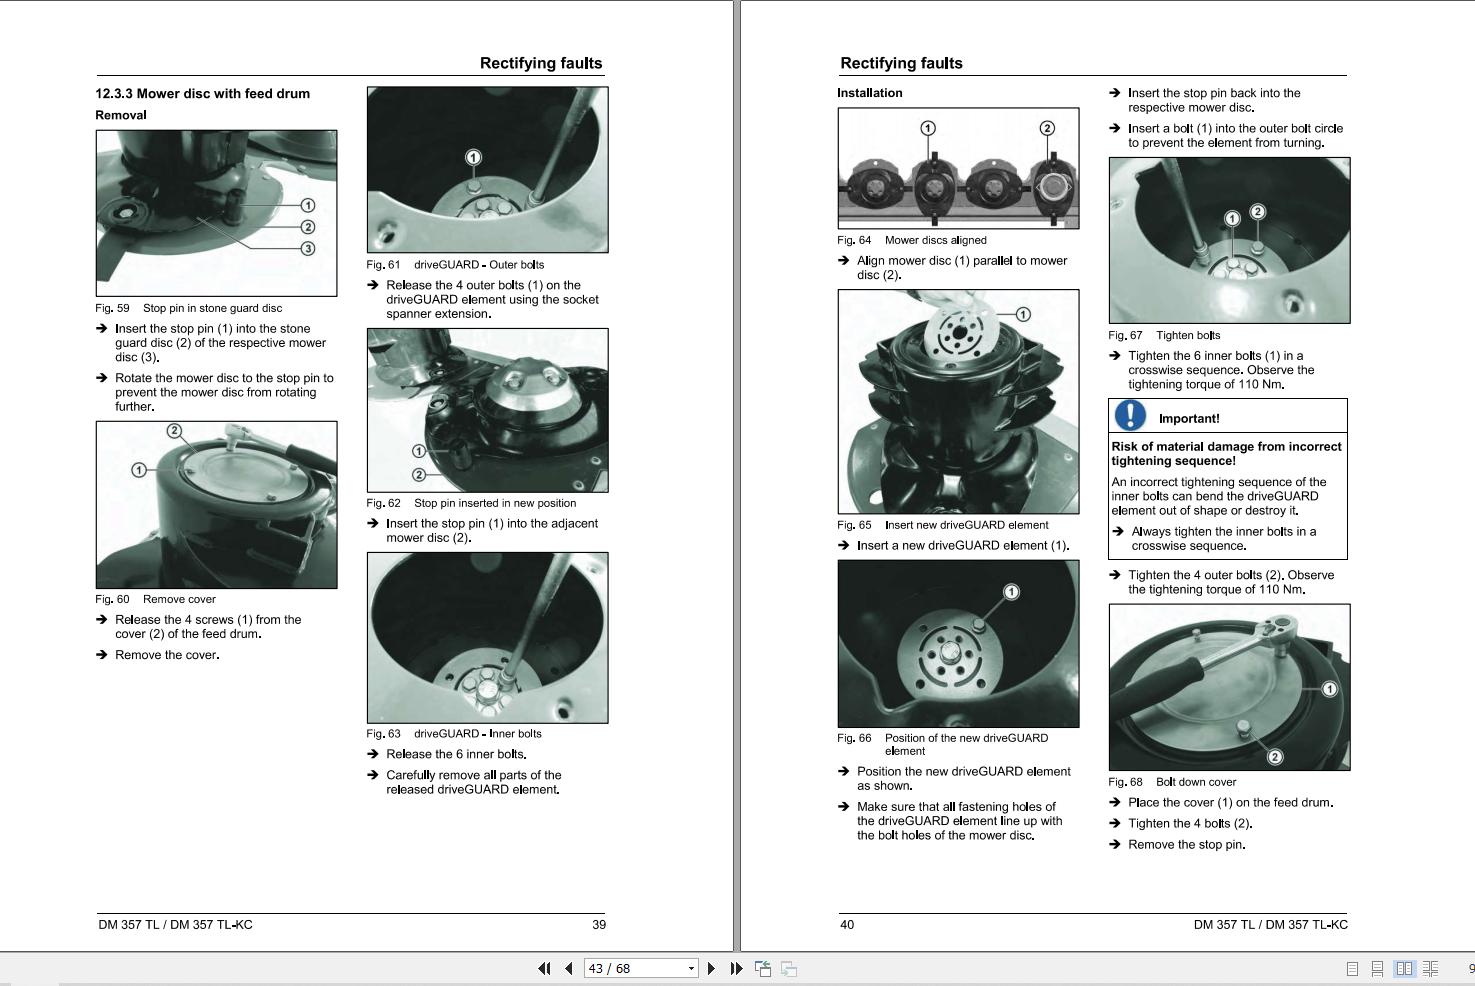
Task: Click caption 'Fig. 65 Insert new driveGUARD element'
Action: click(943, 525)
